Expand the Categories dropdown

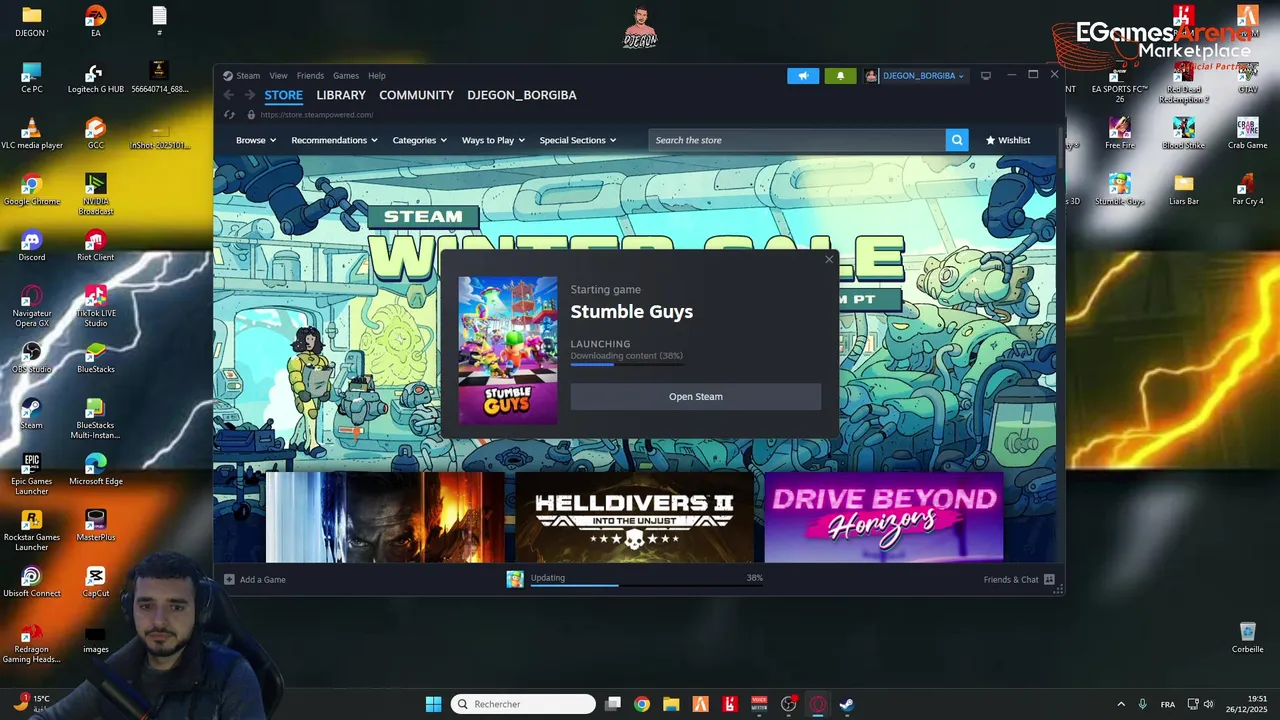point(420,140)
